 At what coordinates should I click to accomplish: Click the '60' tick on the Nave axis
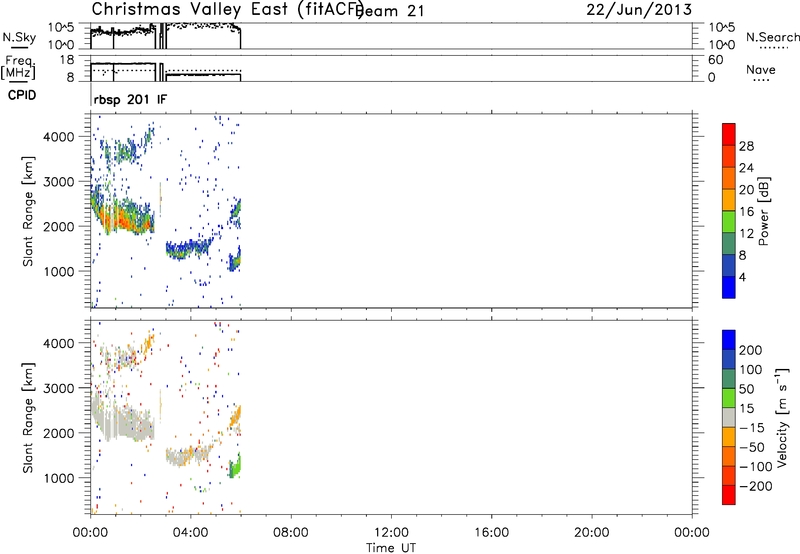click(x=715, y=60)
